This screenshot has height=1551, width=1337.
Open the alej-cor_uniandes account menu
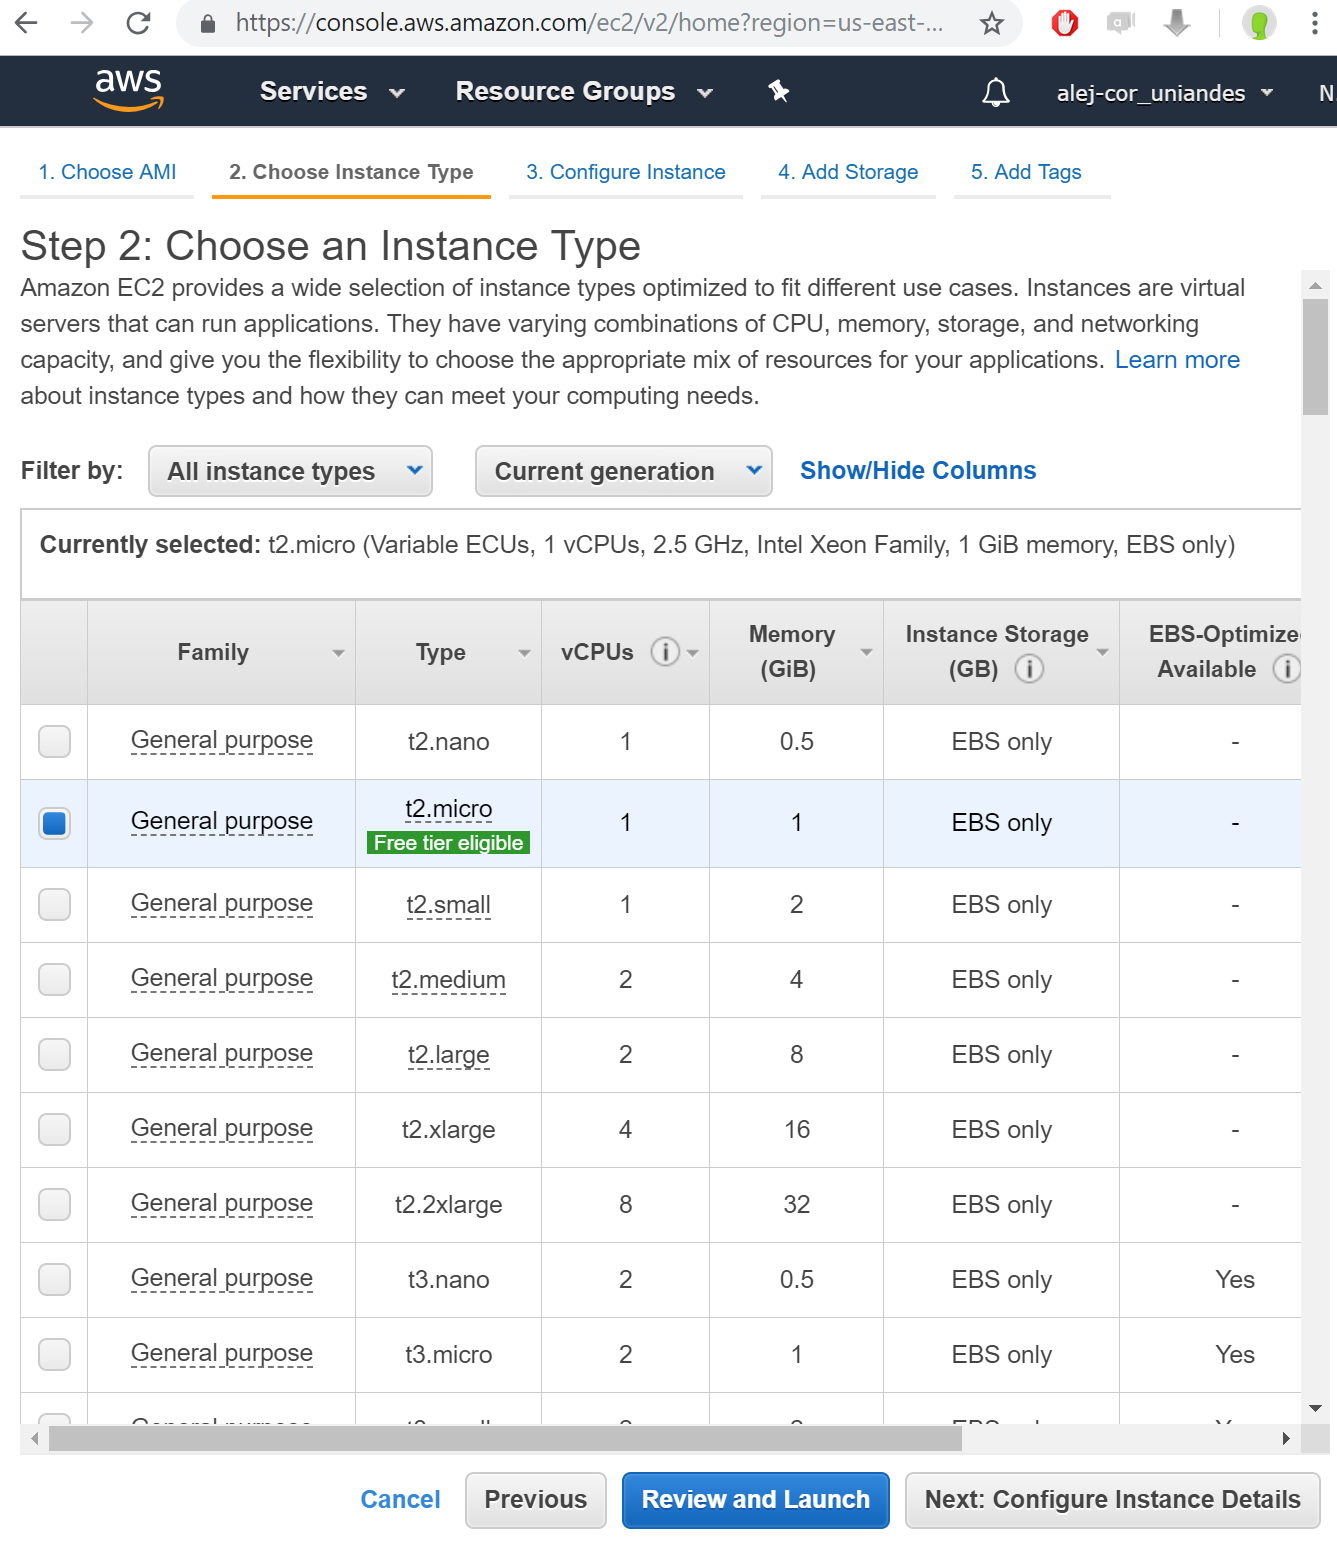[1165, 93]
